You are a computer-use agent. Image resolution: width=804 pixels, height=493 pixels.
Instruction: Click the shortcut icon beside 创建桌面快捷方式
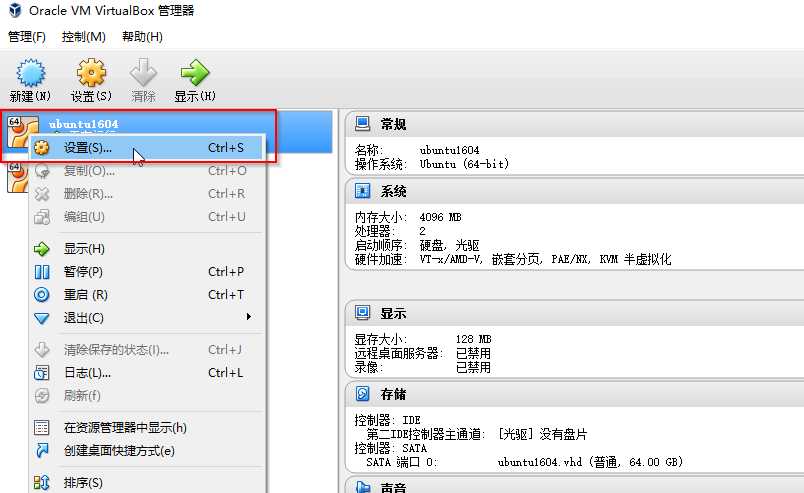point(42,451)
